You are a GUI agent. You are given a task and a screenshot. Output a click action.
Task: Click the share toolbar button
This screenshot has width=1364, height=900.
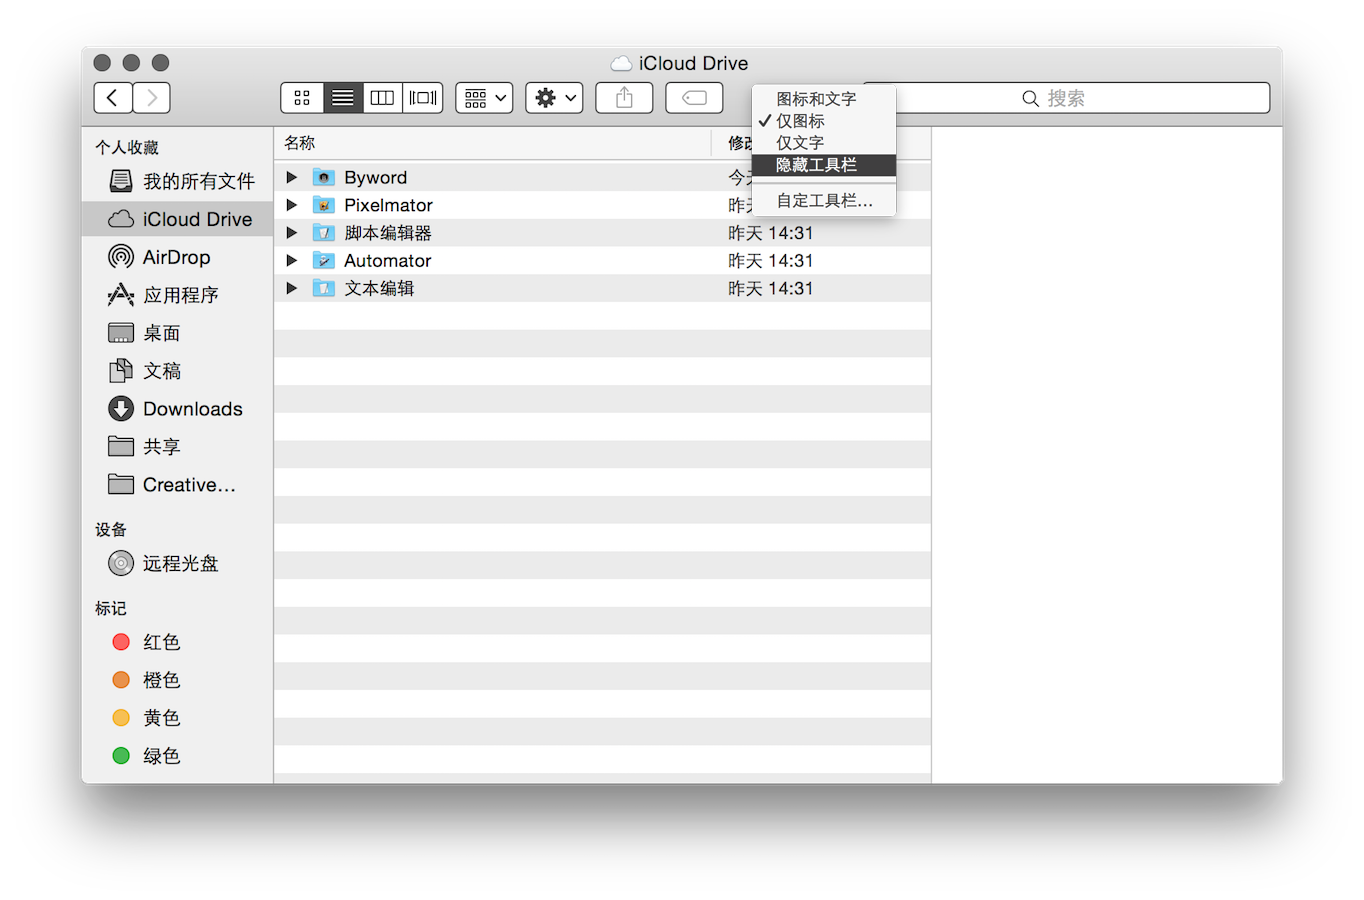[624, 98]
